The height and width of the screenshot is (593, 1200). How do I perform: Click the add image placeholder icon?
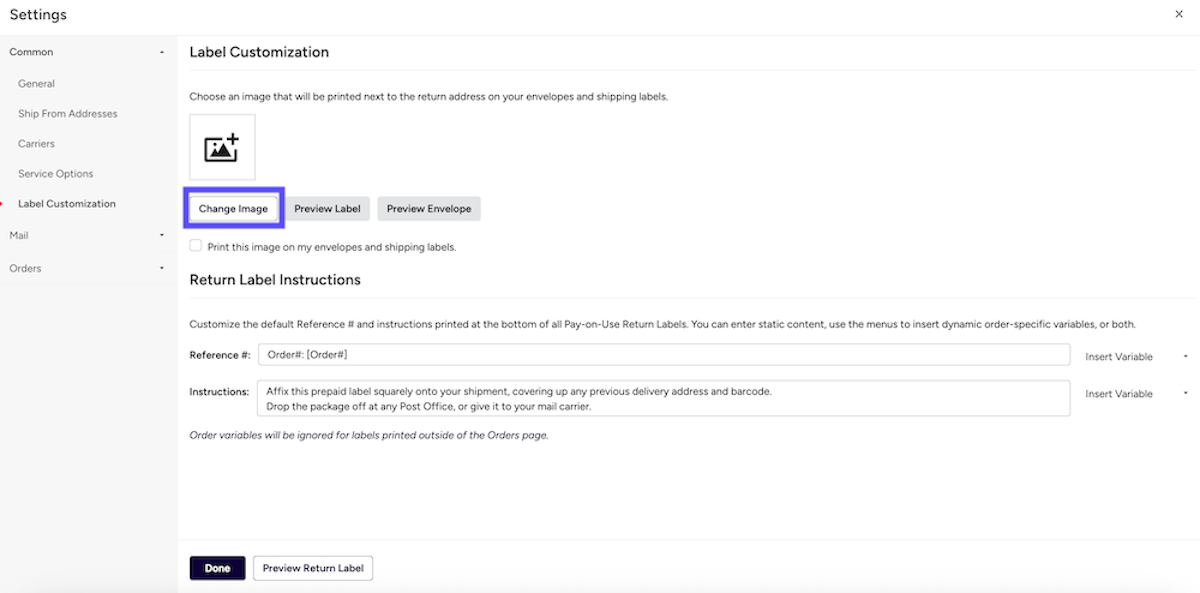pyautogui.click(x=222, y=147)
